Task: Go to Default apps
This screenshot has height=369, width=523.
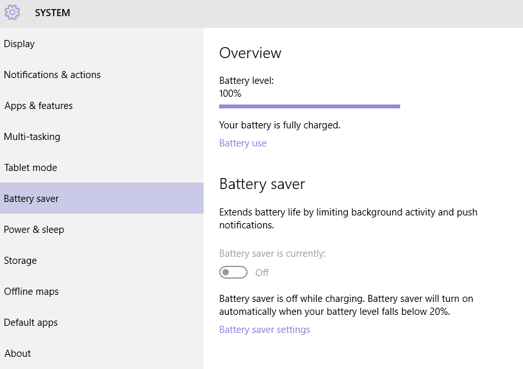Action: (102, 323)
